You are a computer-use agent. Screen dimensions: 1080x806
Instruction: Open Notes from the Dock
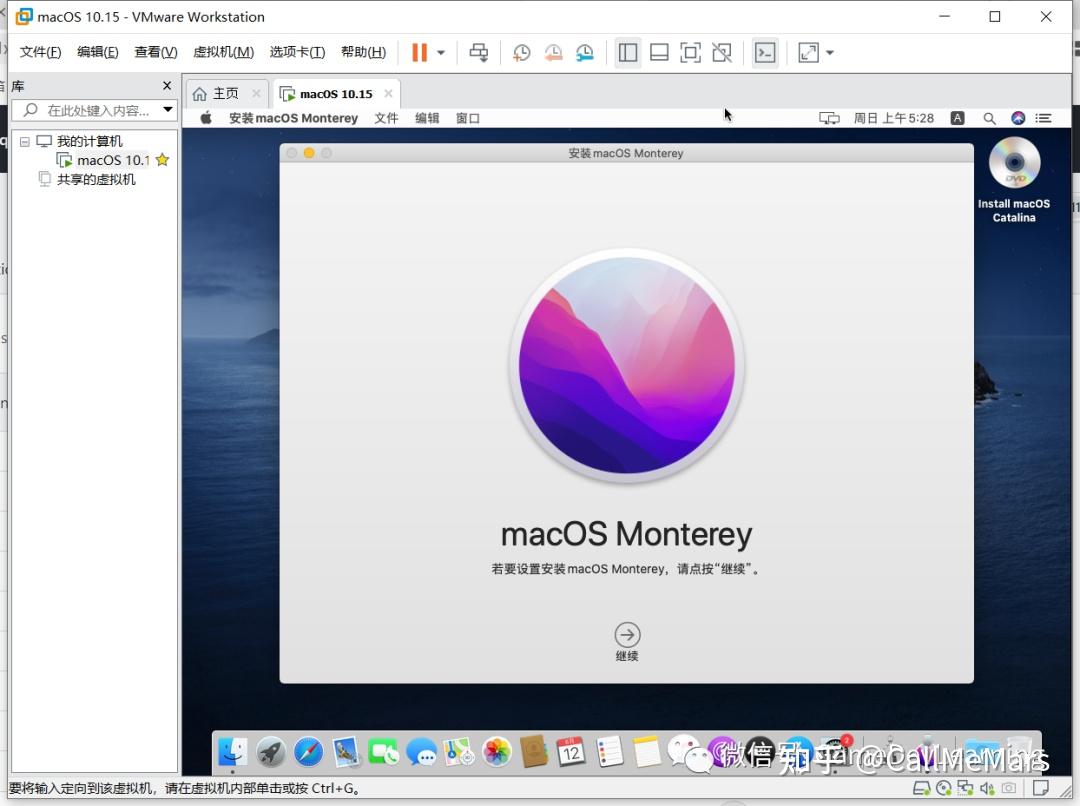pyautogui.click(x=647, y=752)
